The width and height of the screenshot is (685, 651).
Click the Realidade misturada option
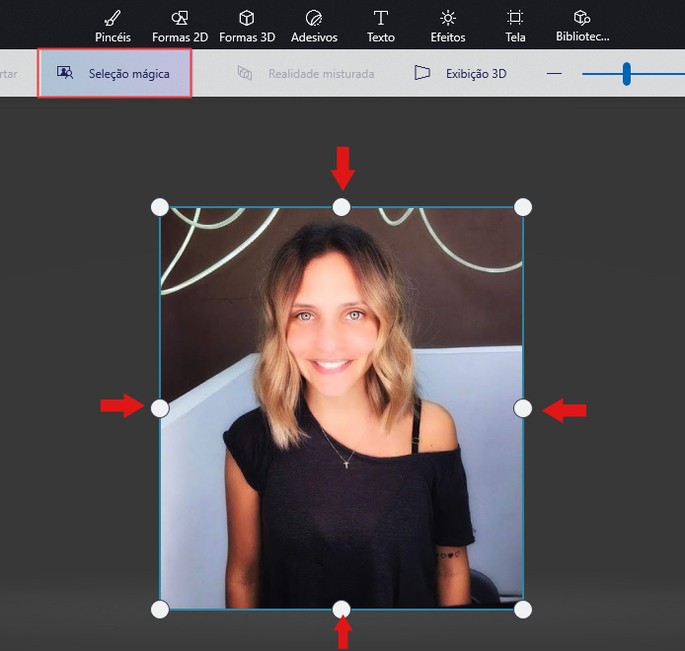pos(306,73)
